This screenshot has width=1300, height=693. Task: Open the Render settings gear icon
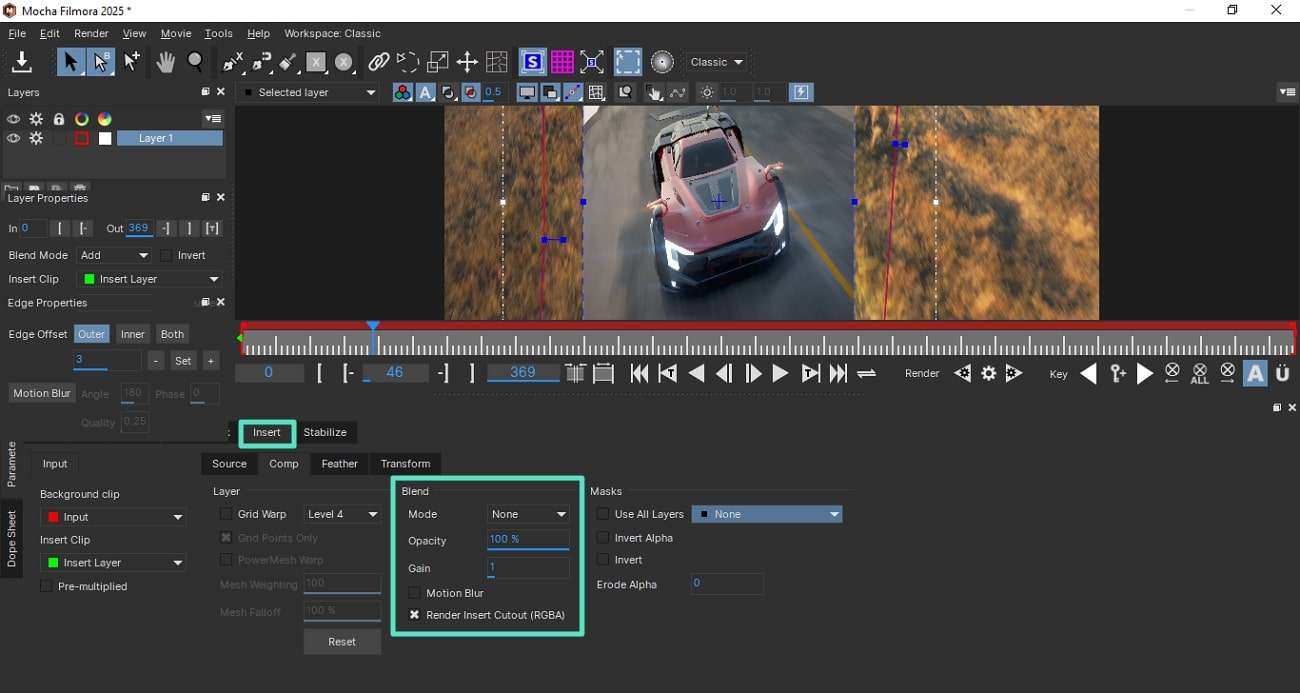click(989, 374)
